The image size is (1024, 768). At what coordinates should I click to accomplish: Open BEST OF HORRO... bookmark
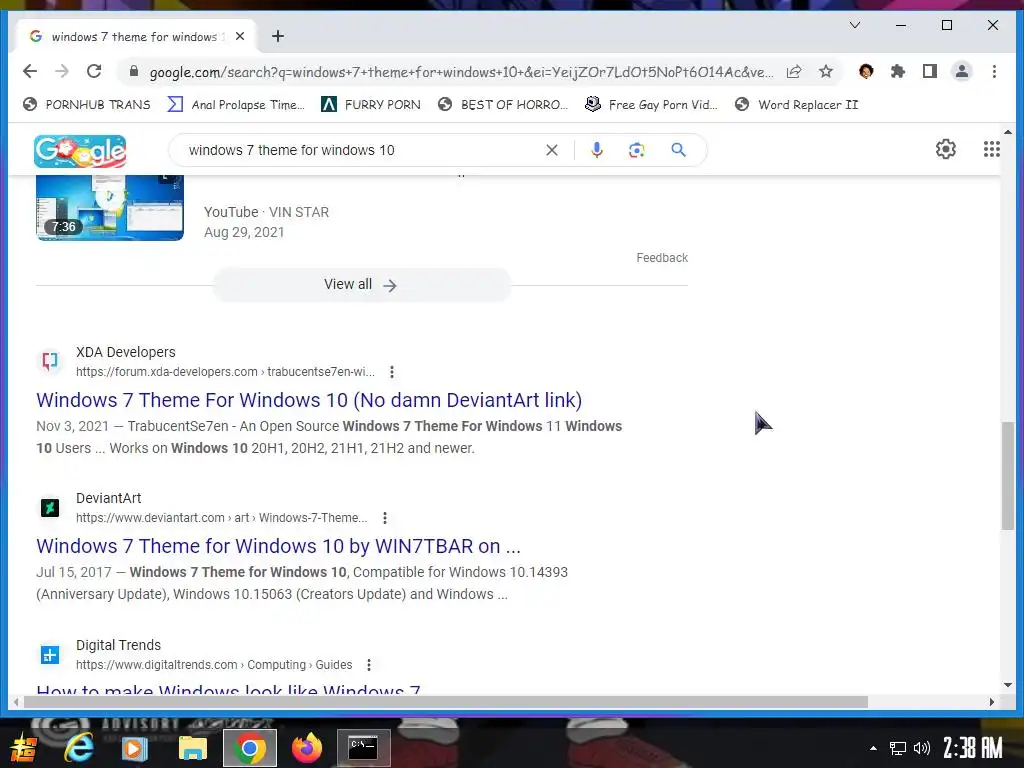pos(503,104)
